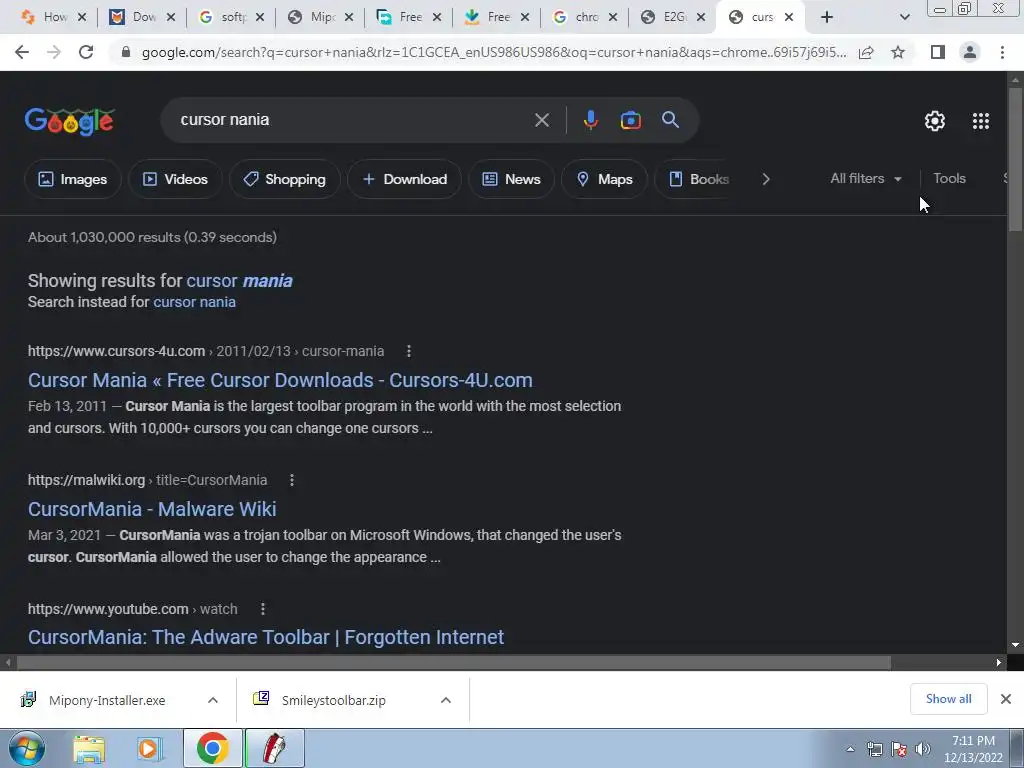Open the Google apps grid

(981, 121)
